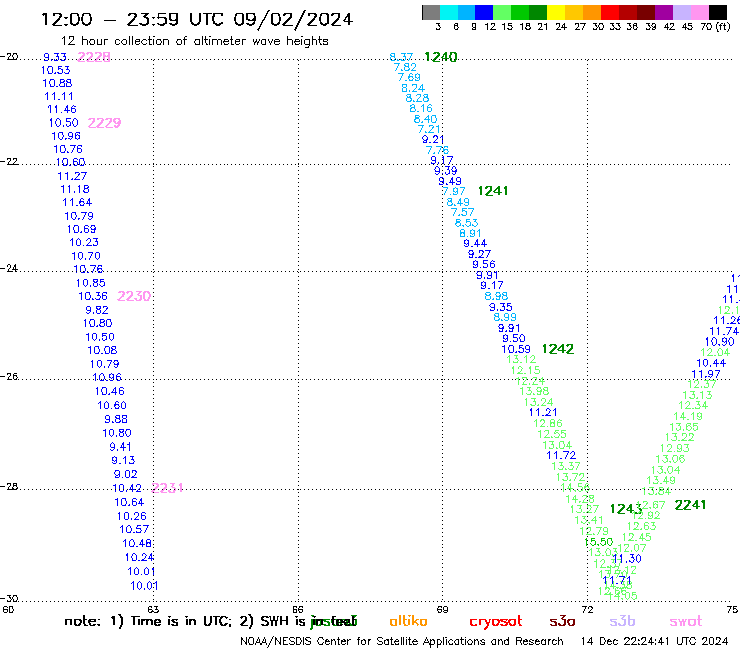This screenshot has width=740, height=650.
Task: Click the wave height value 7.97
Action: point(454,192)
